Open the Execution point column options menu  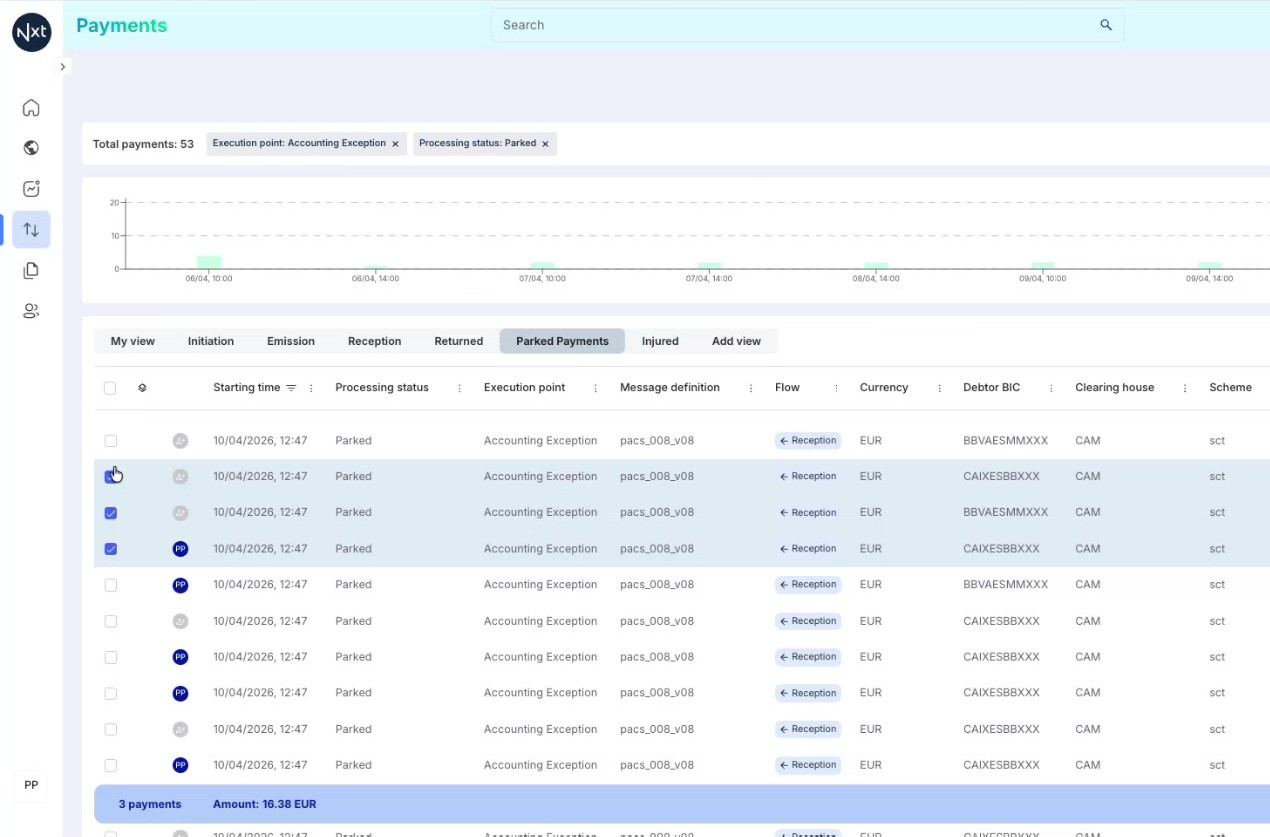[x=596, y=388]
